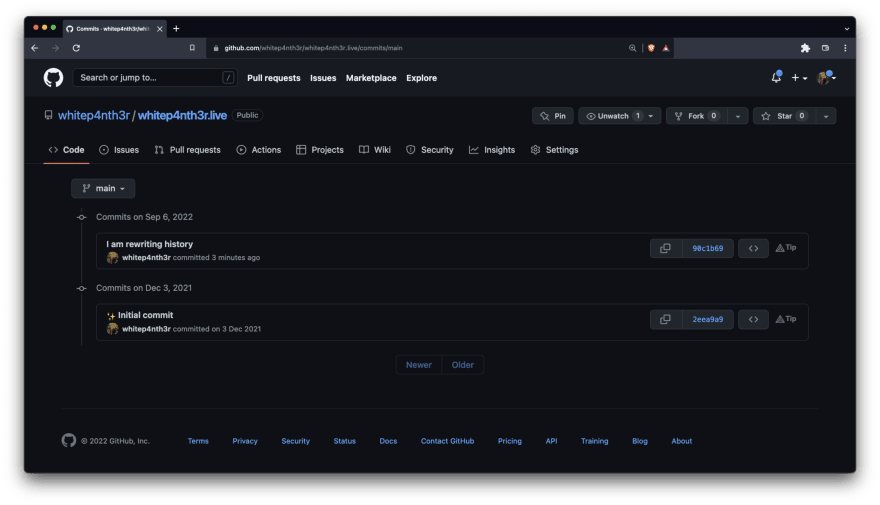880x505 pixels.
Task: Click whitep4nth3r avatar on rewriting history commit
Action: click(x=113, y=258)
